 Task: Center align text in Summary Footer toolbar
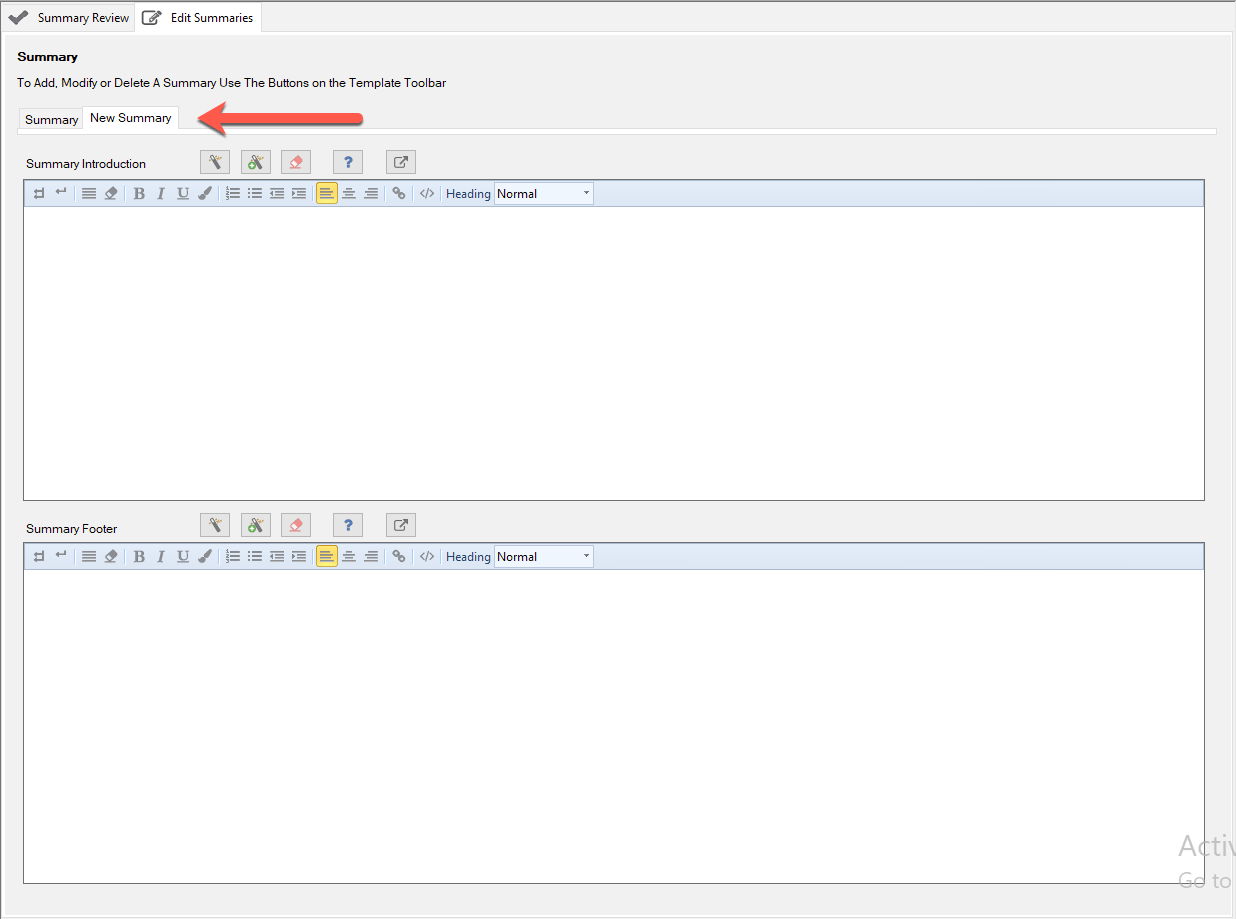tap(349, 557)
